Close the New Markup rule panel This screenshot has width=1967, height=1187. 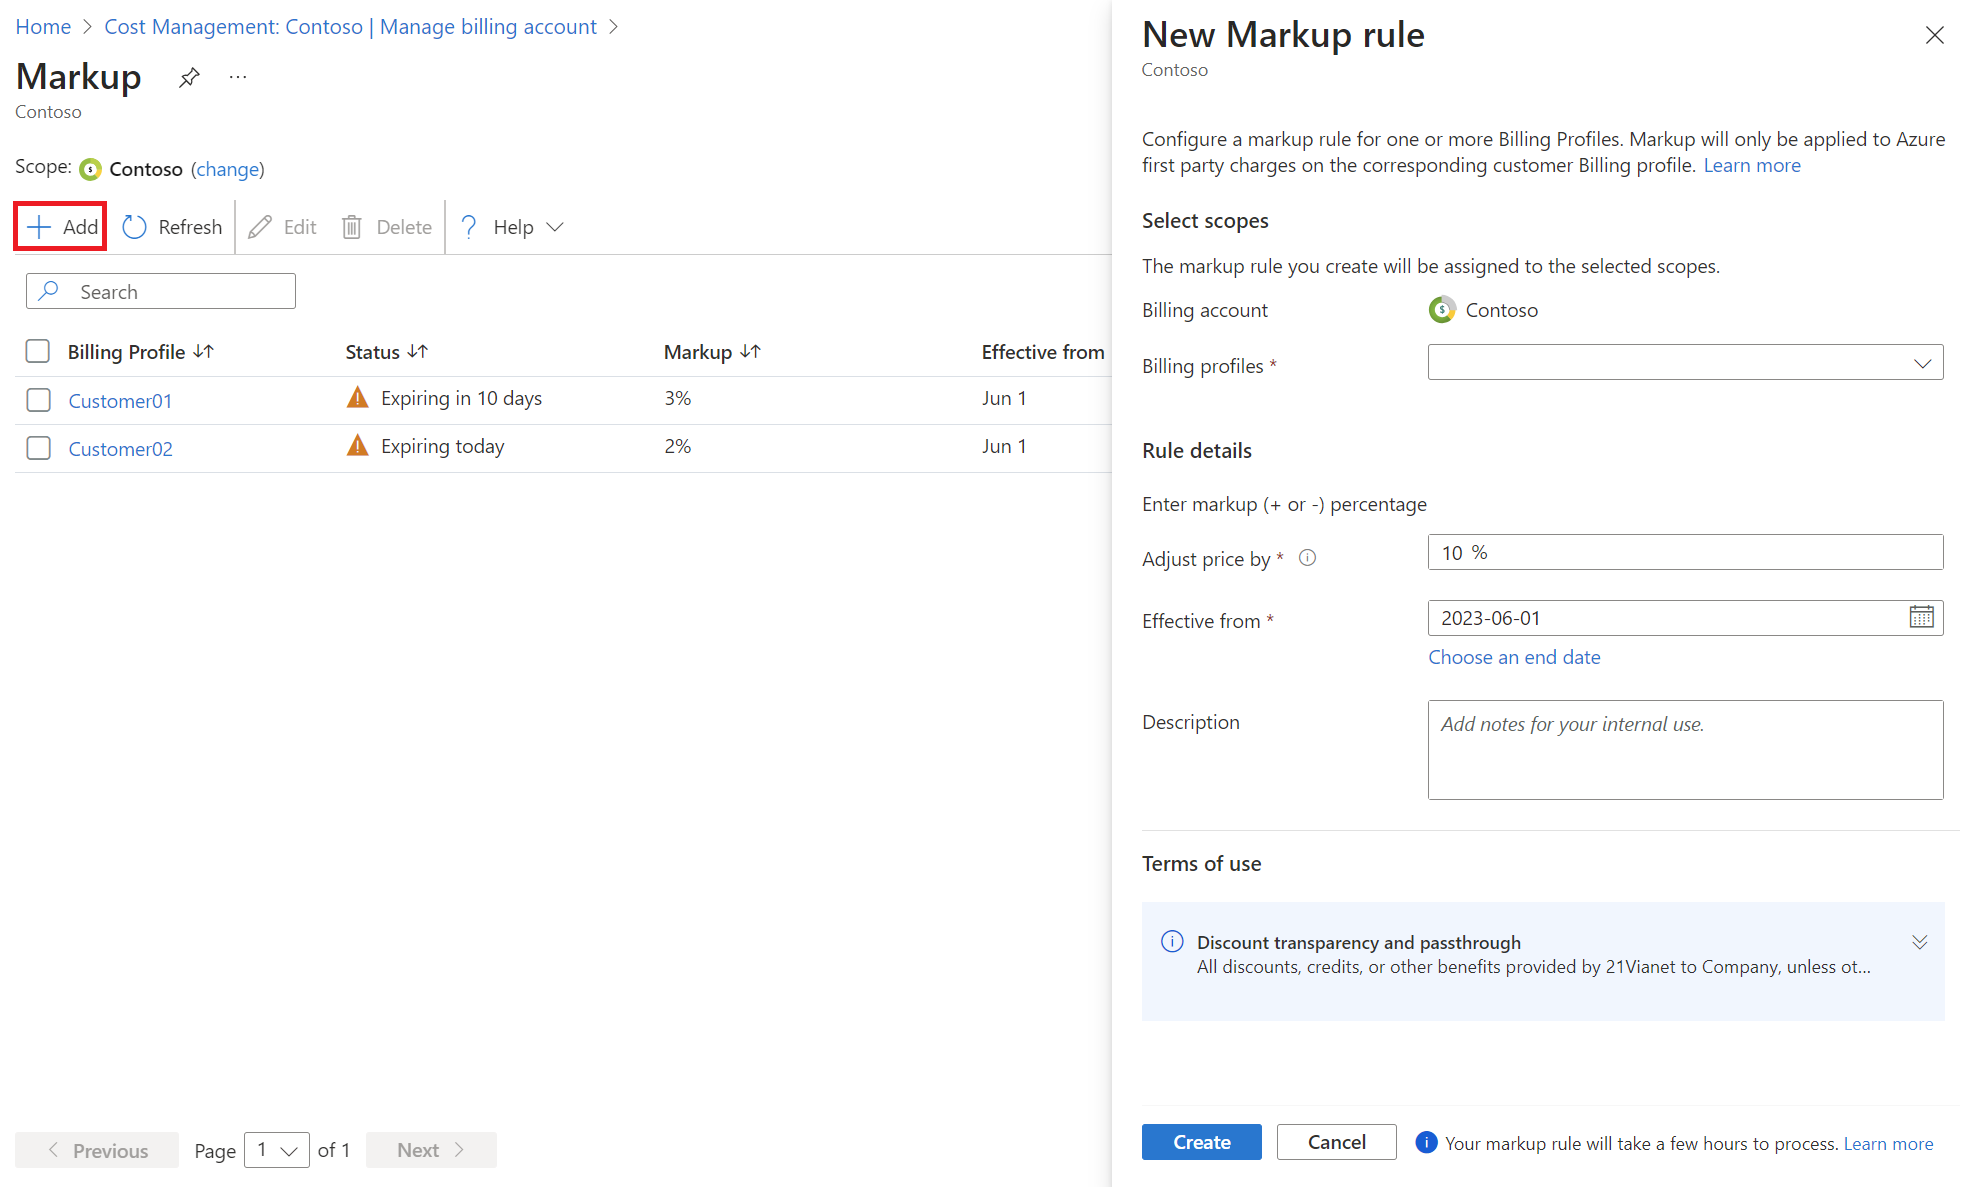click(x=1934, y=35)
